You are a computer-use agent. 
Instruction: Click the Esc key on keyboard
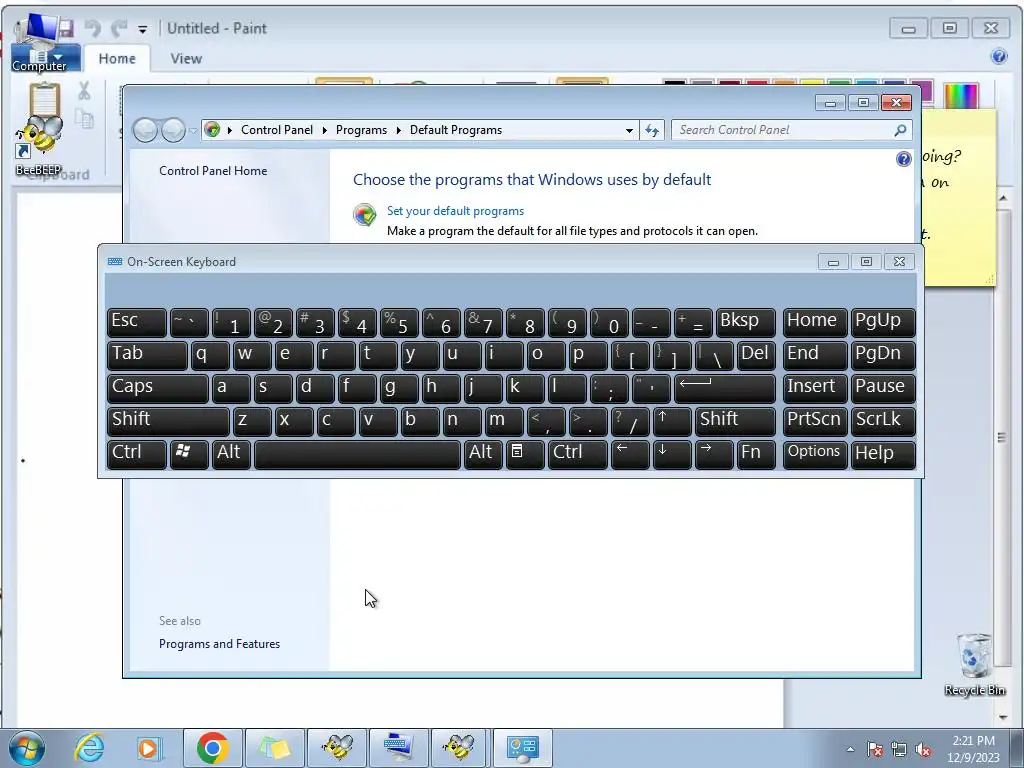pos(136,323)
